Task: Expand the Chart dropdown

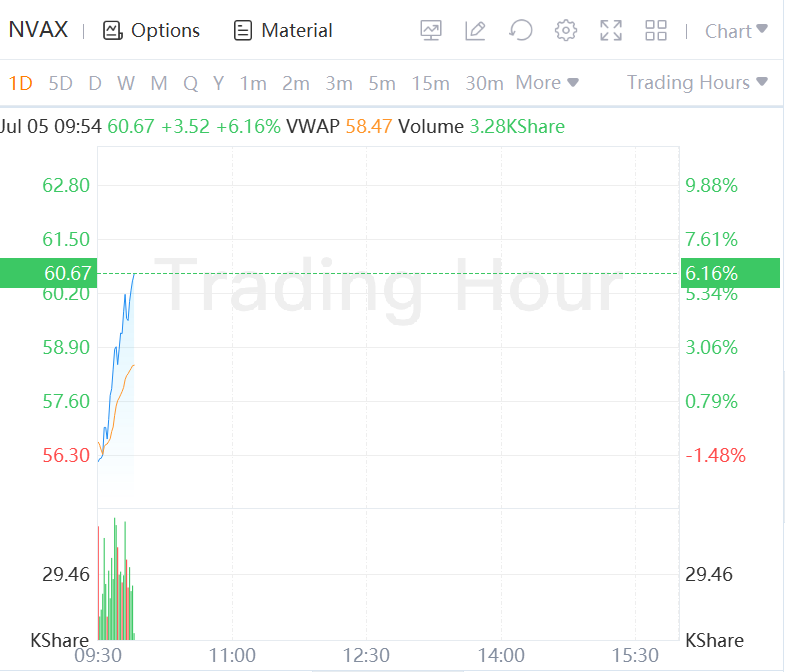Action: (736, 31)
